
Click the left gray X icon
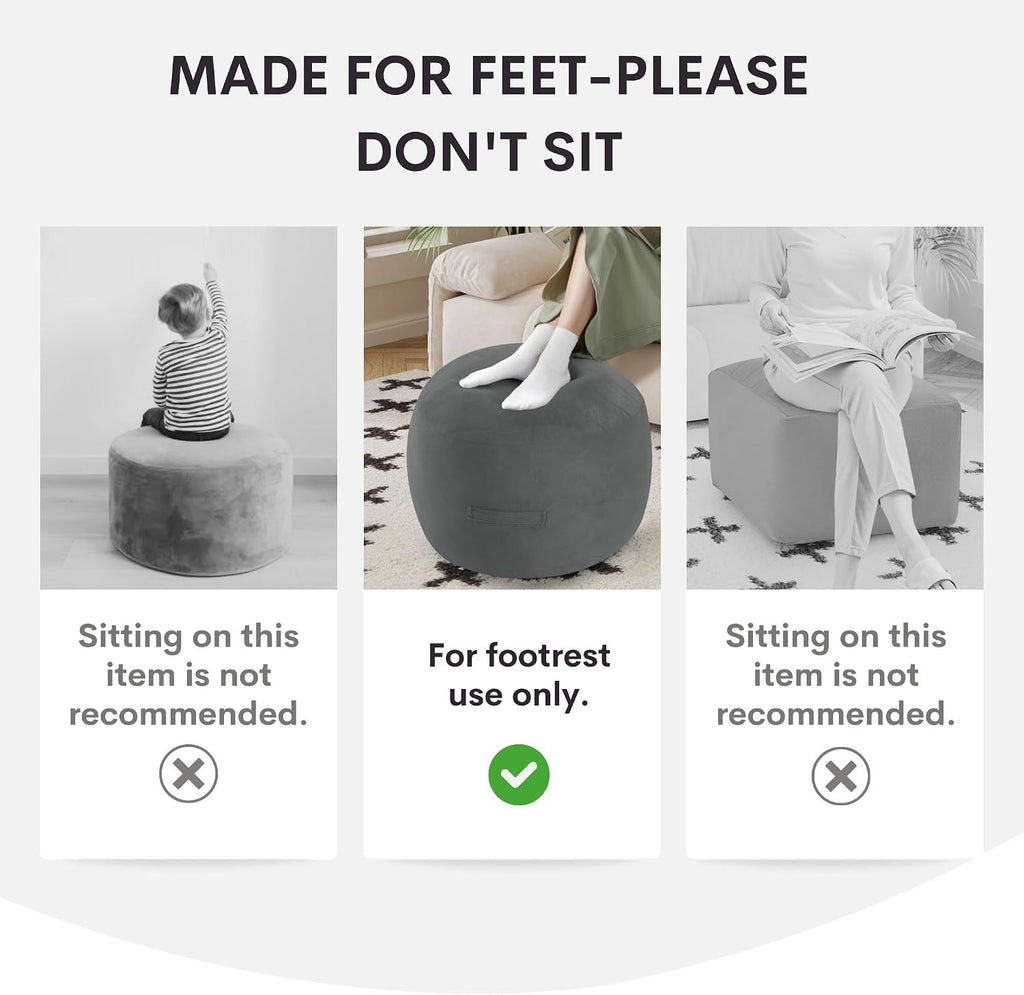(x=188, y=774)
